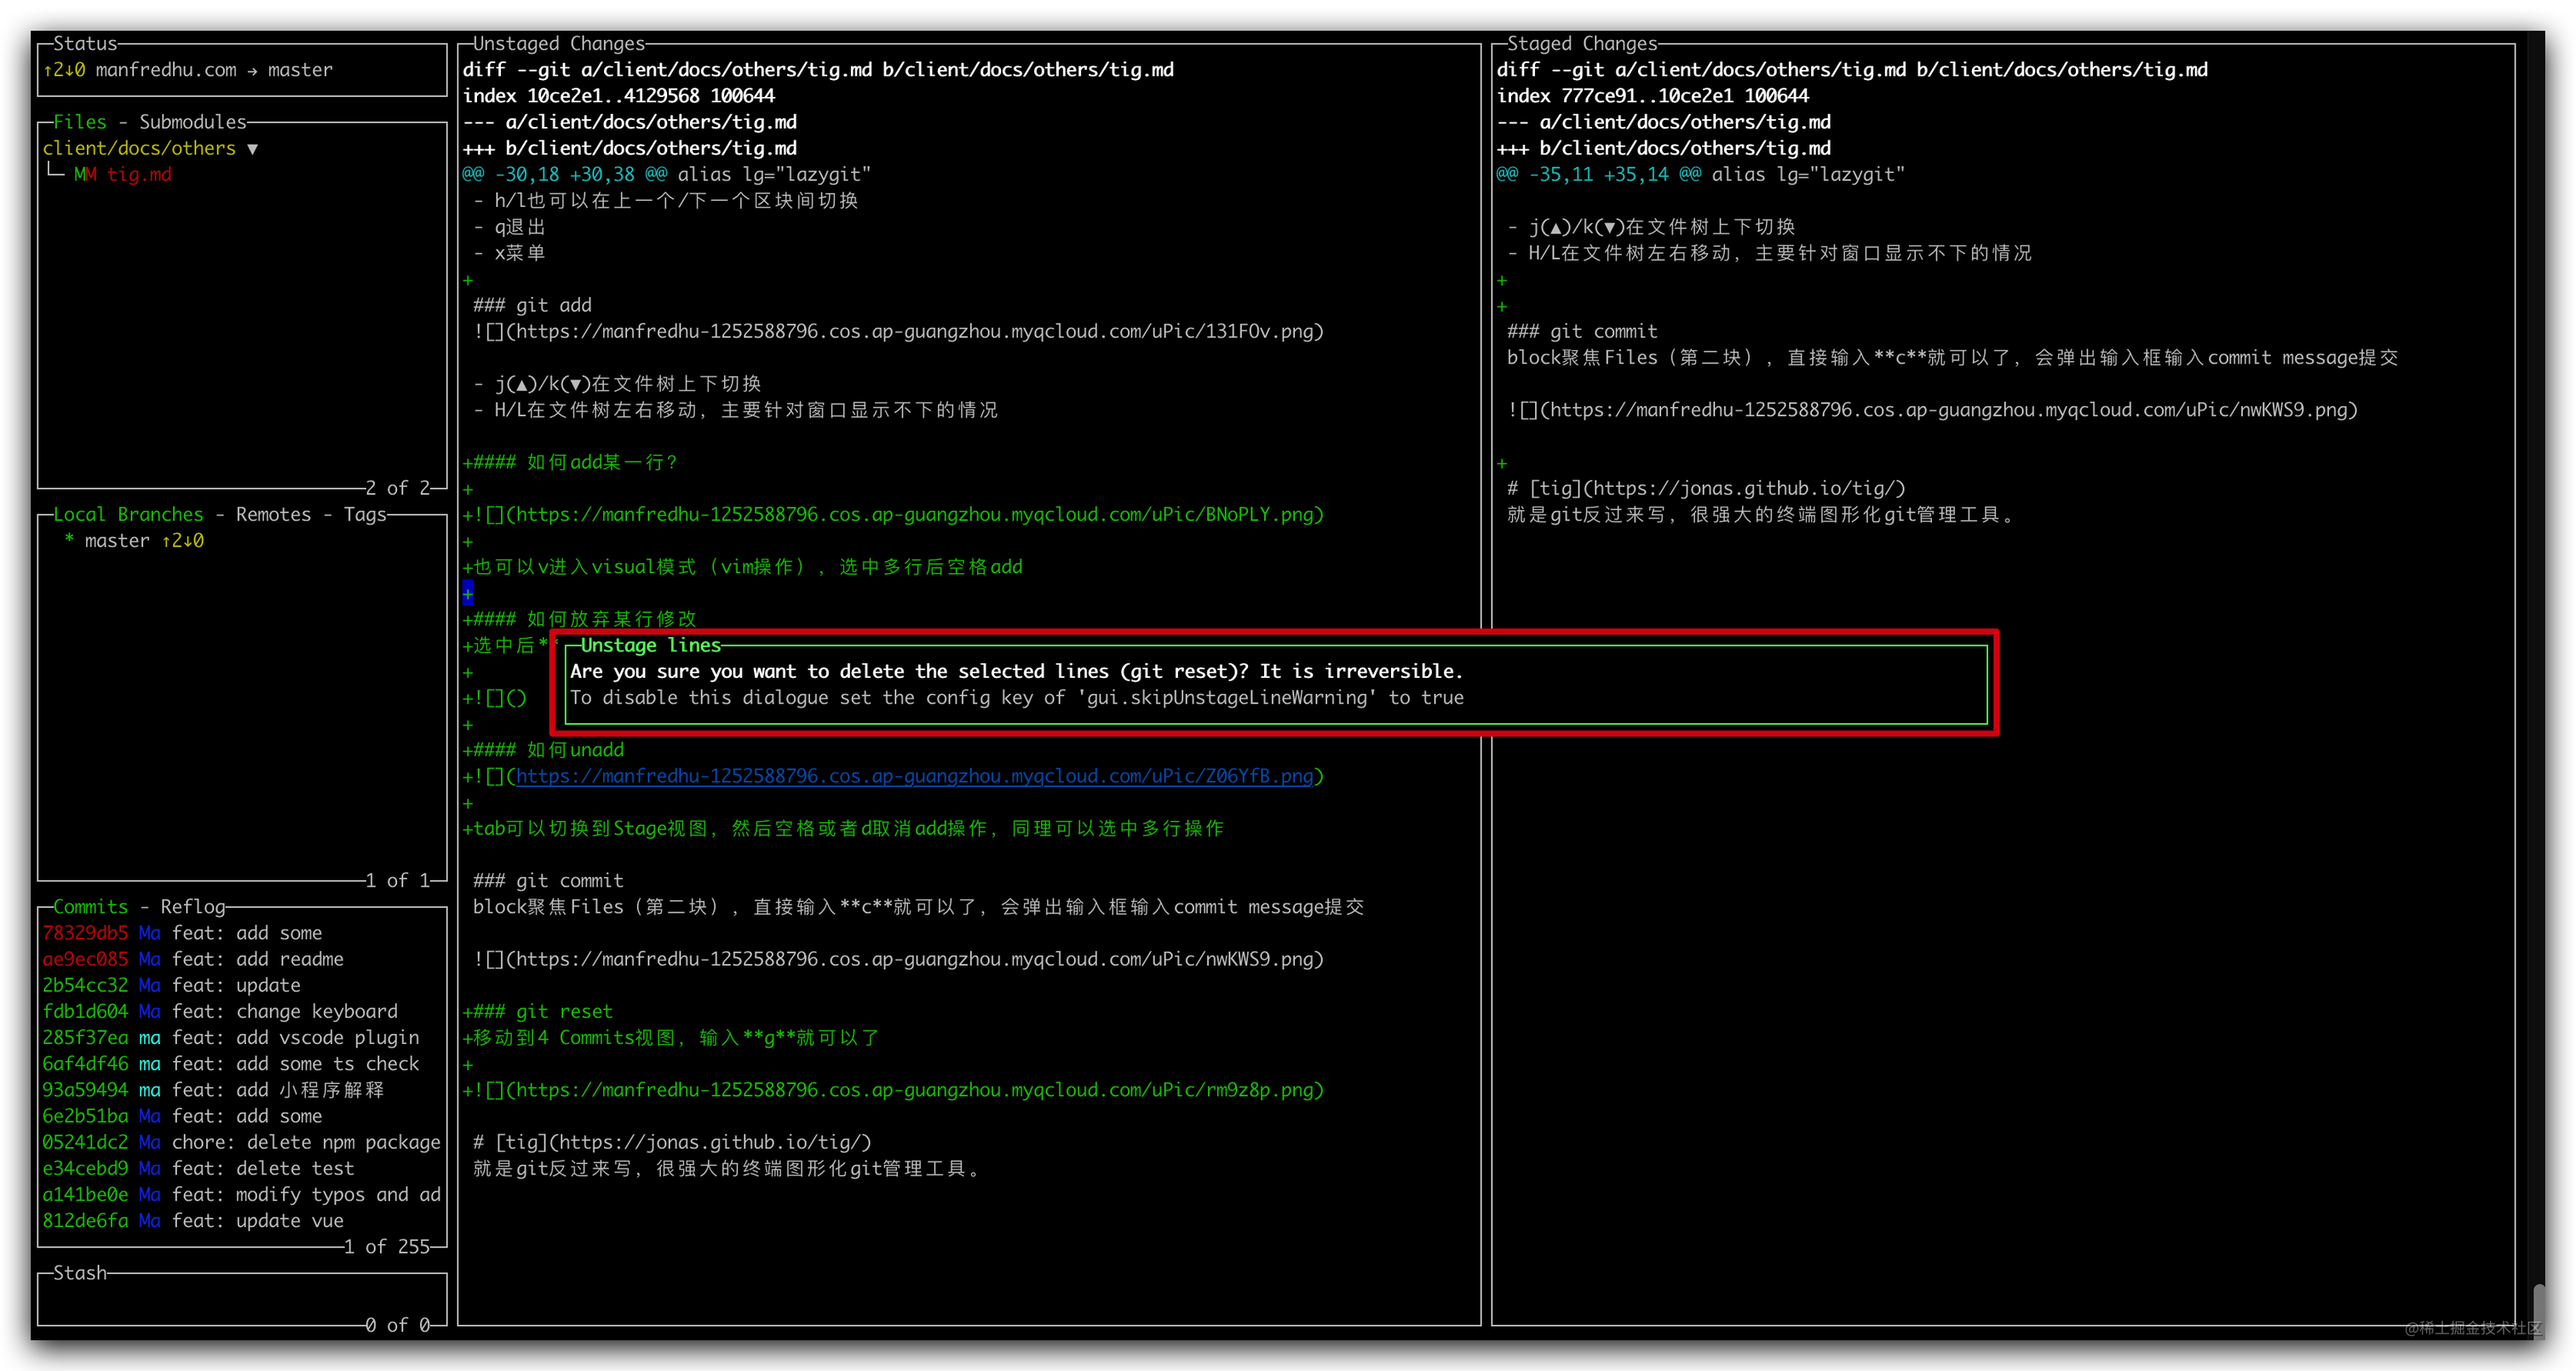Click the Status panel repo name
Image resolution: width=2576 pixels, height=1371 pixels.
coord(166,70)
